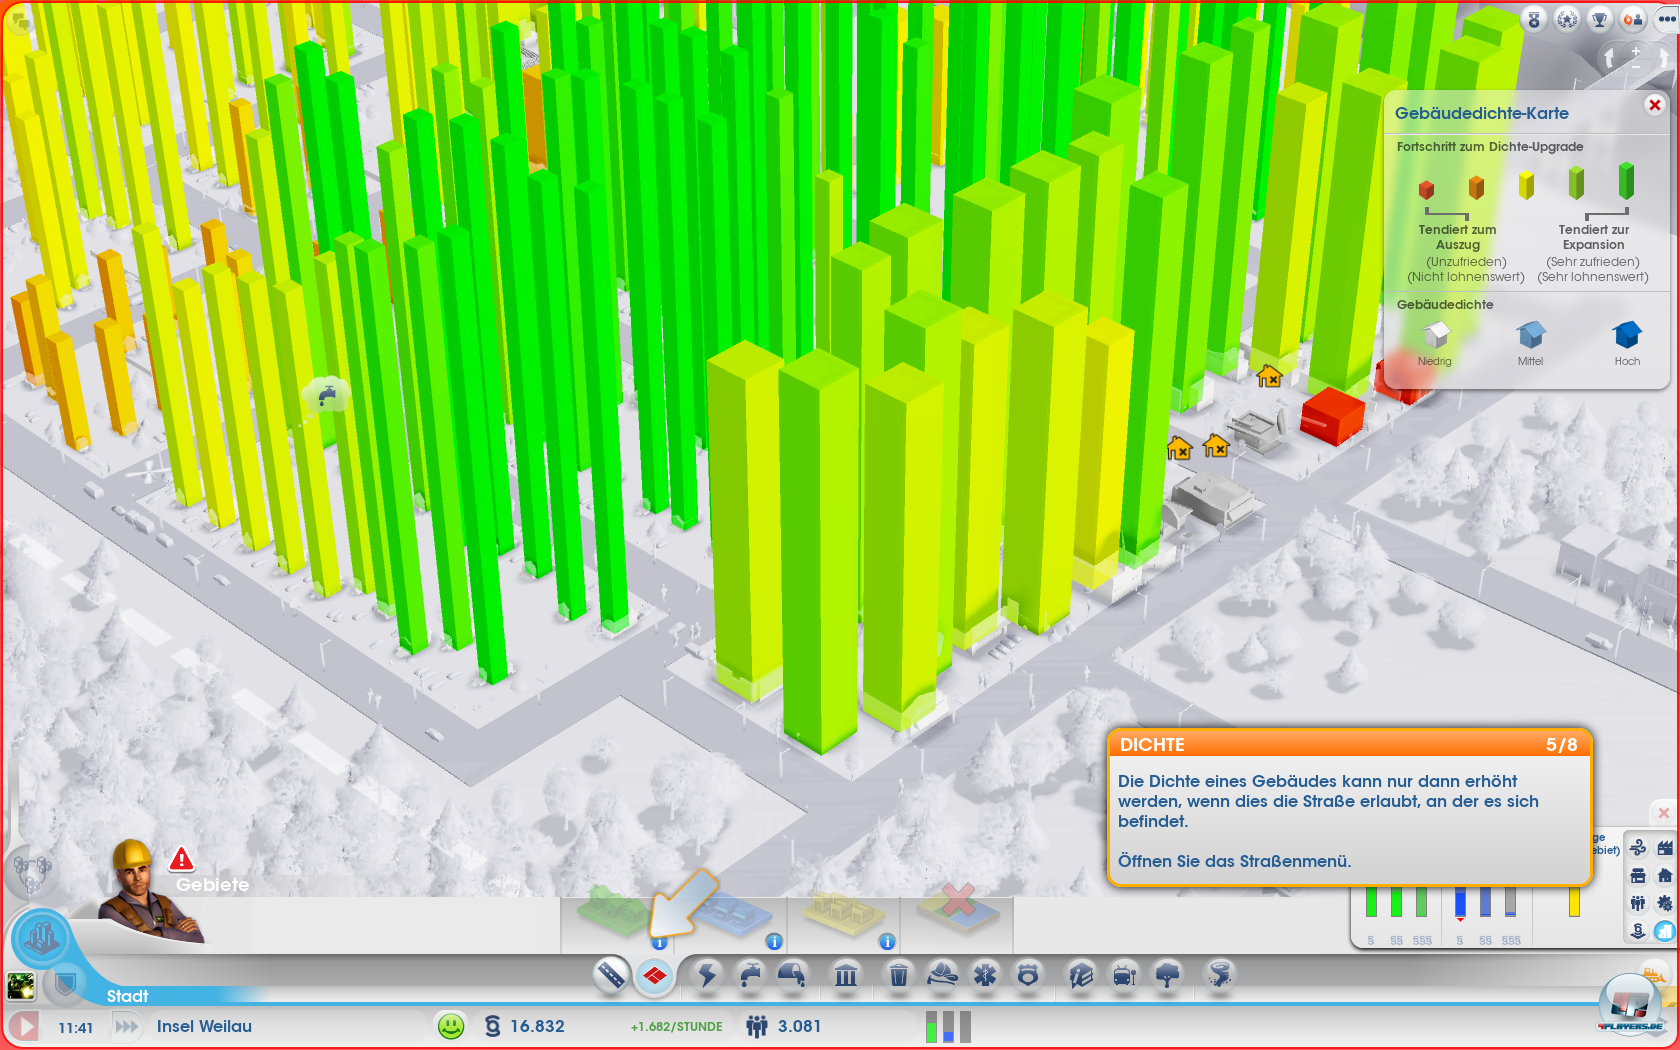Select the industrial yellow zone tab

click(843, 912)
